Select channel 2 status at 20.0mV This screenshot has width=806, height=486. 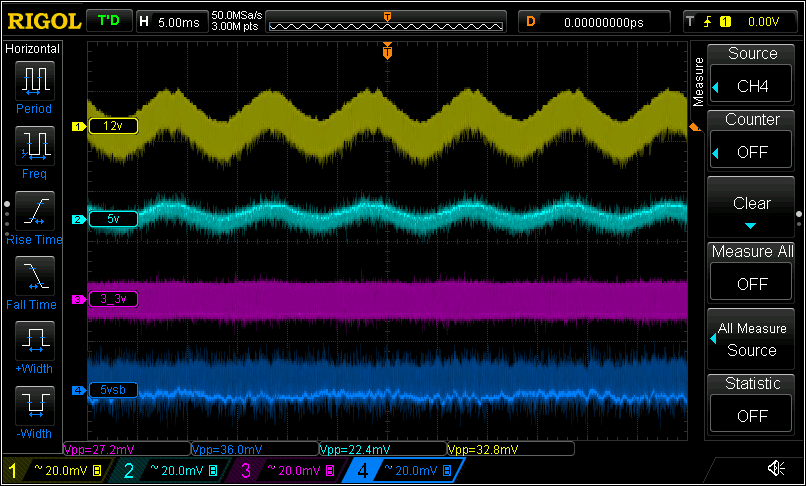pyautogui.click(x=171, y=470)
